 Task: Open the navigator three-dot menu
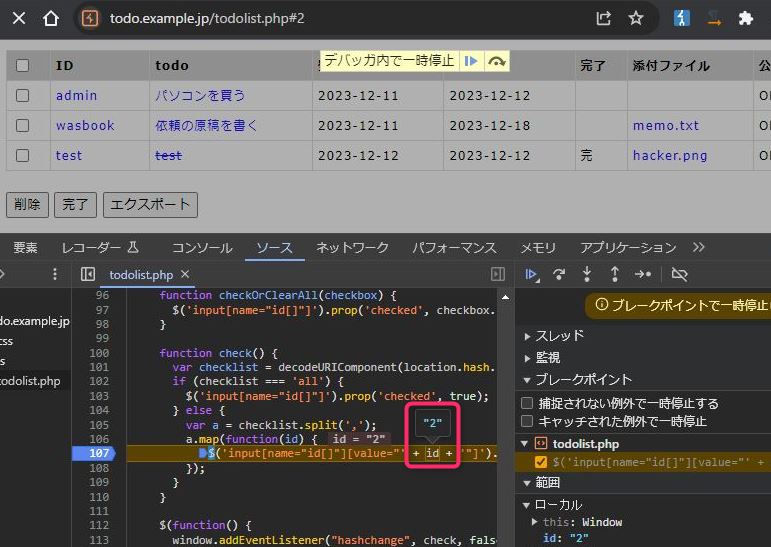[55, 274]
